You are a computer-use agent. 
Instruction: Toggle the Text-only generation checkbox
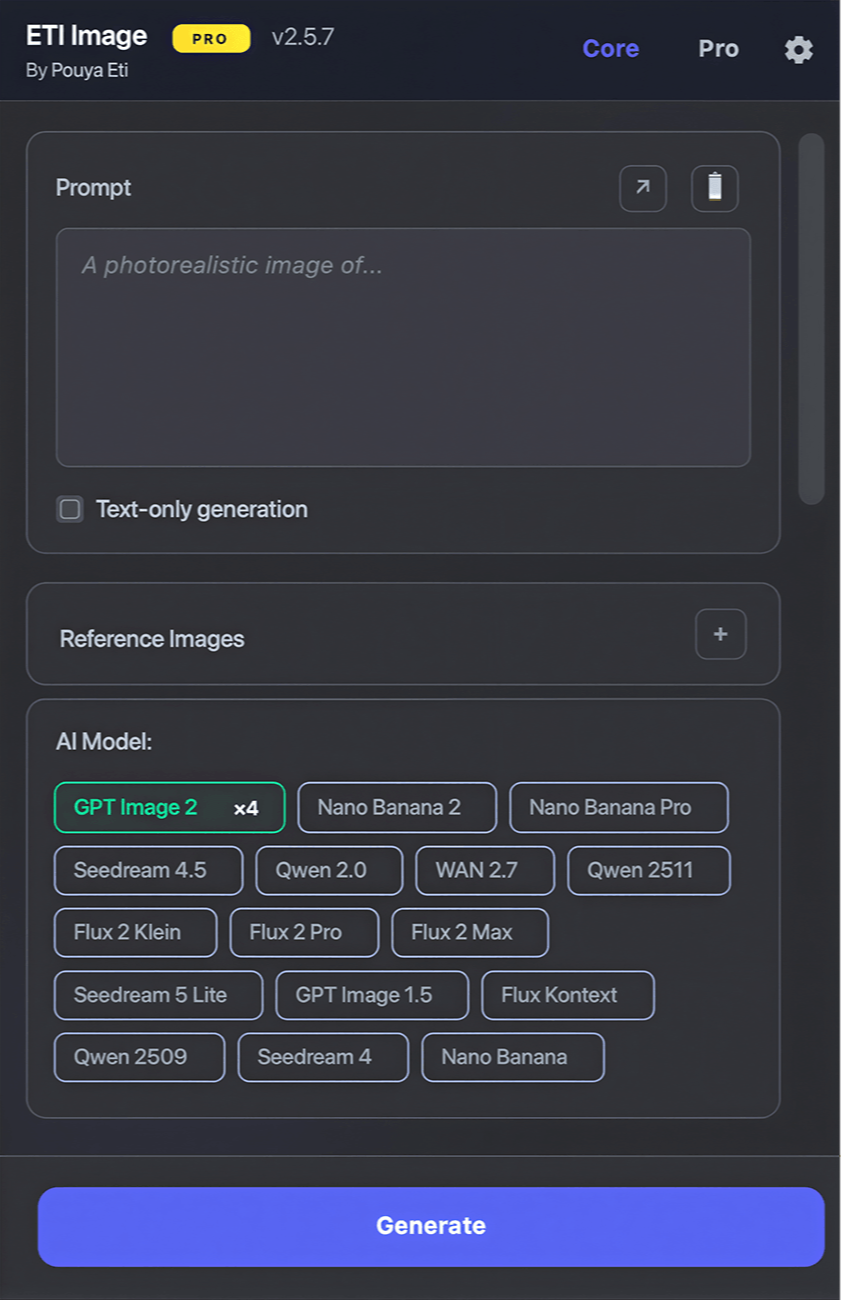click(70, 509)
